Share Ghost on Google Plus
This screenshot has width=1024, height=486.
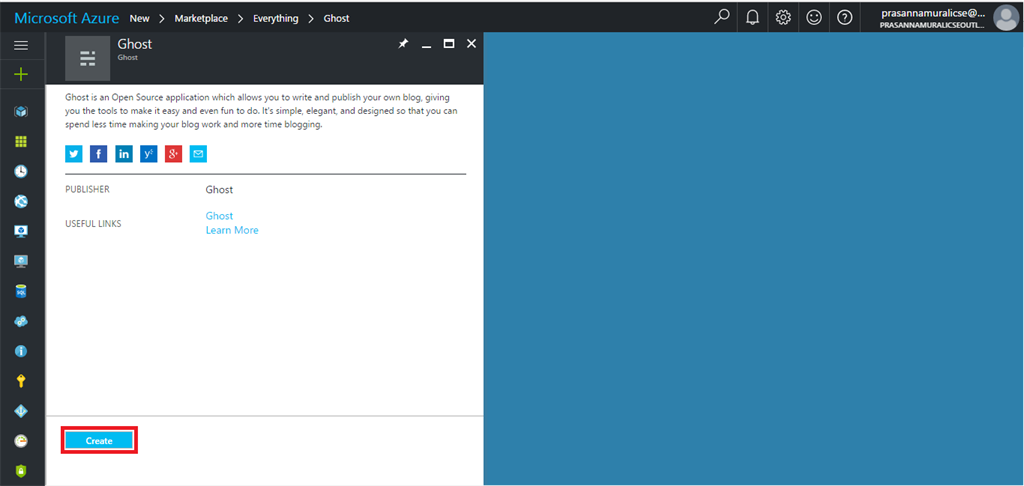tap(174, 154)
